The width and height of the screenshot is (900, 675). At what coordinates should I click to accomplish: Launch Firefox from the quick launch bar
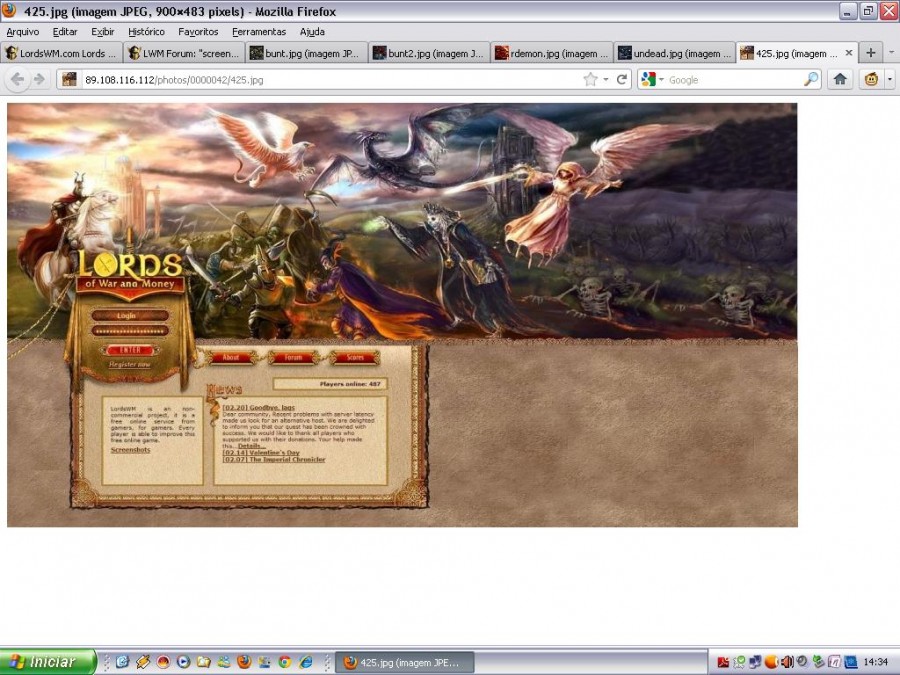click(x=244, y=662)
